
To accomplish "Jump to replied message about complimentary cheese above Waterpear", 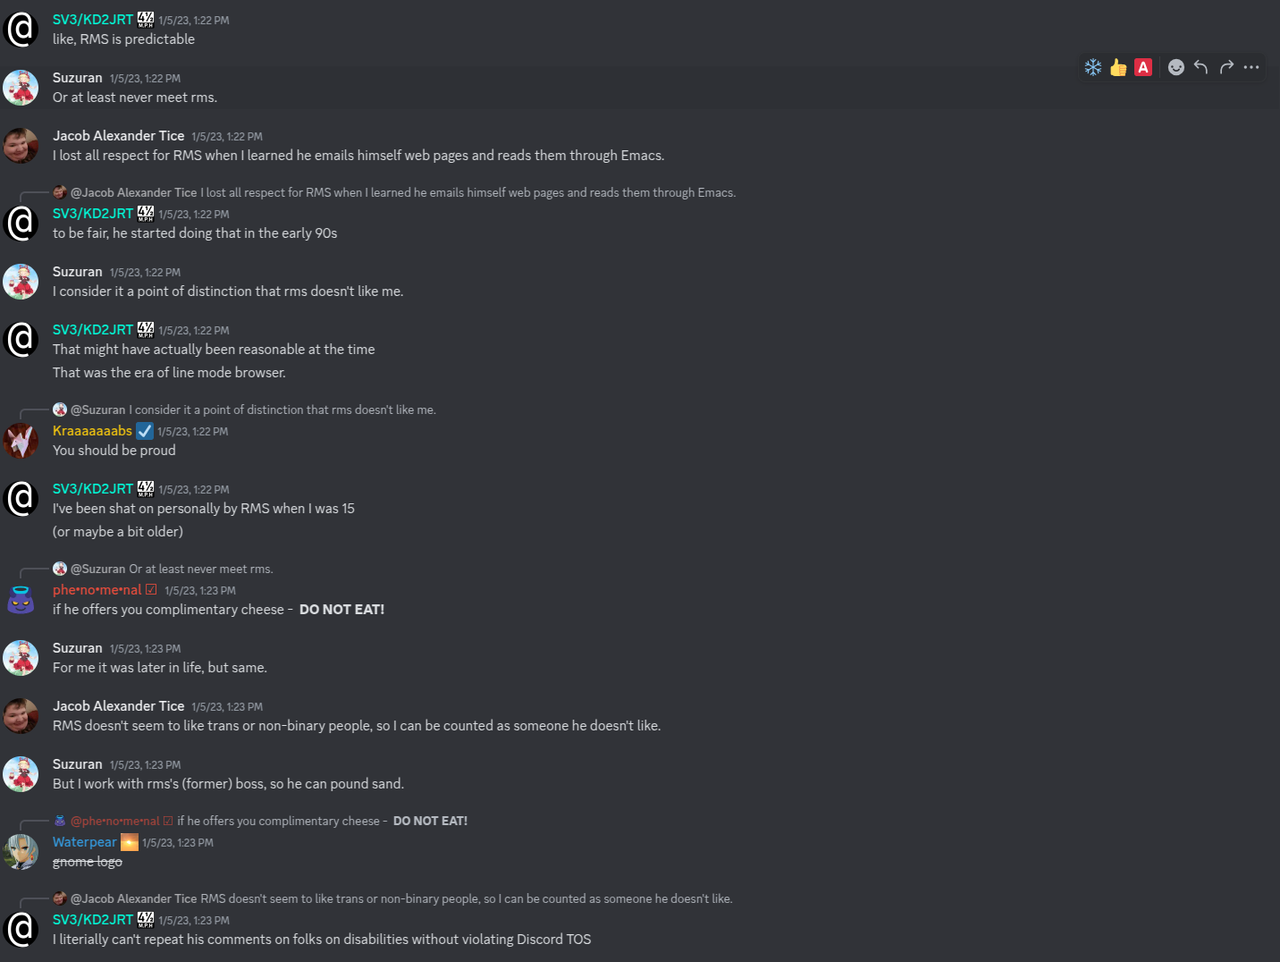I will click(278, 821).
